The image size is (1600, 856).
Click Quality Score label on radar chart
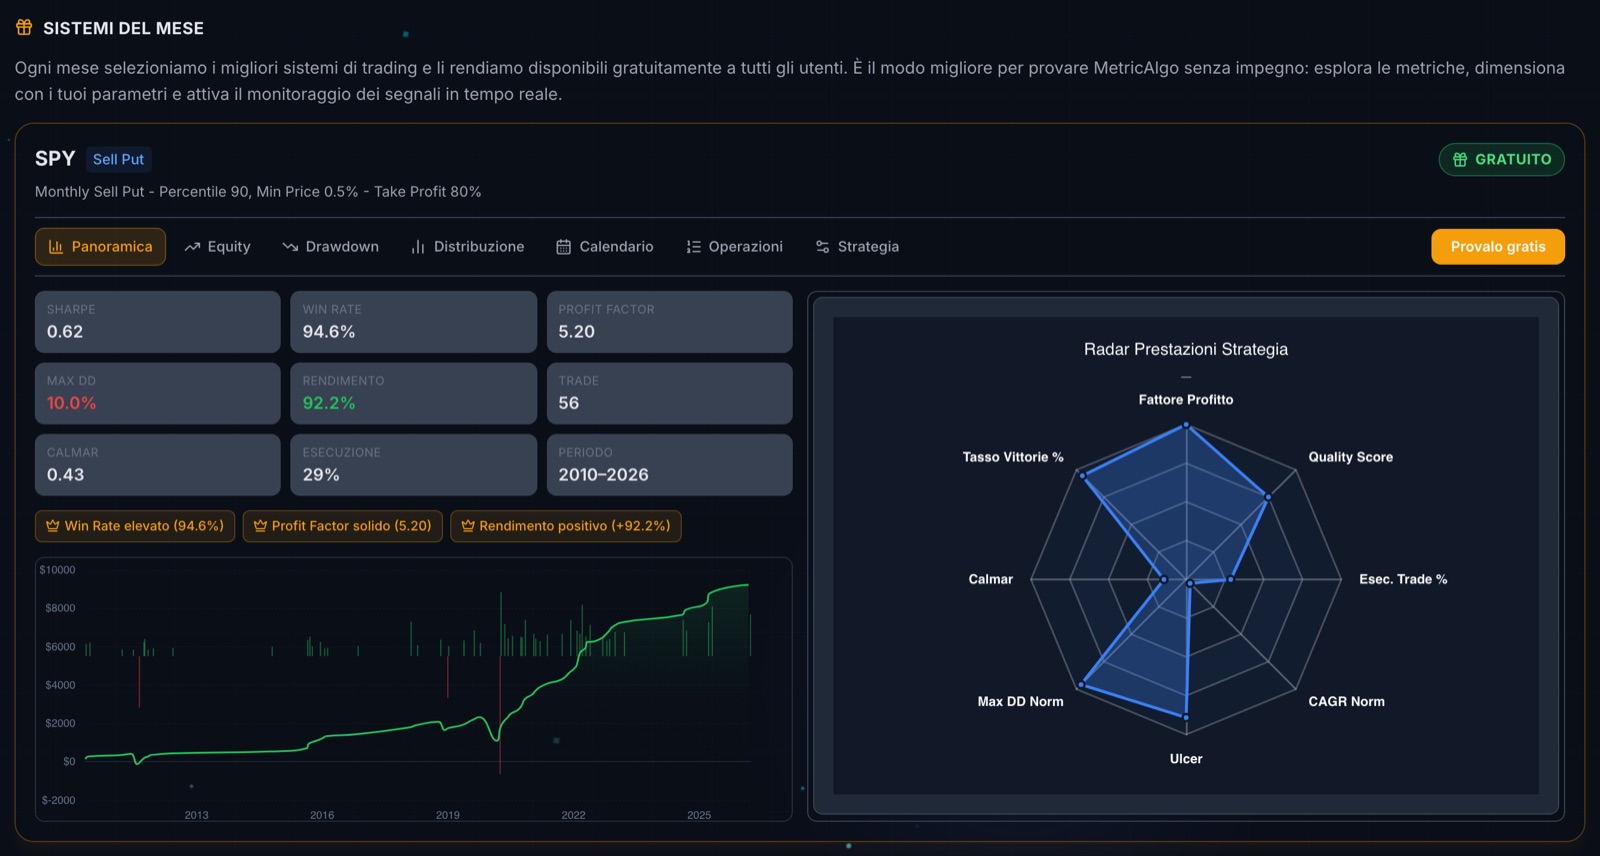pos(1350,457)
